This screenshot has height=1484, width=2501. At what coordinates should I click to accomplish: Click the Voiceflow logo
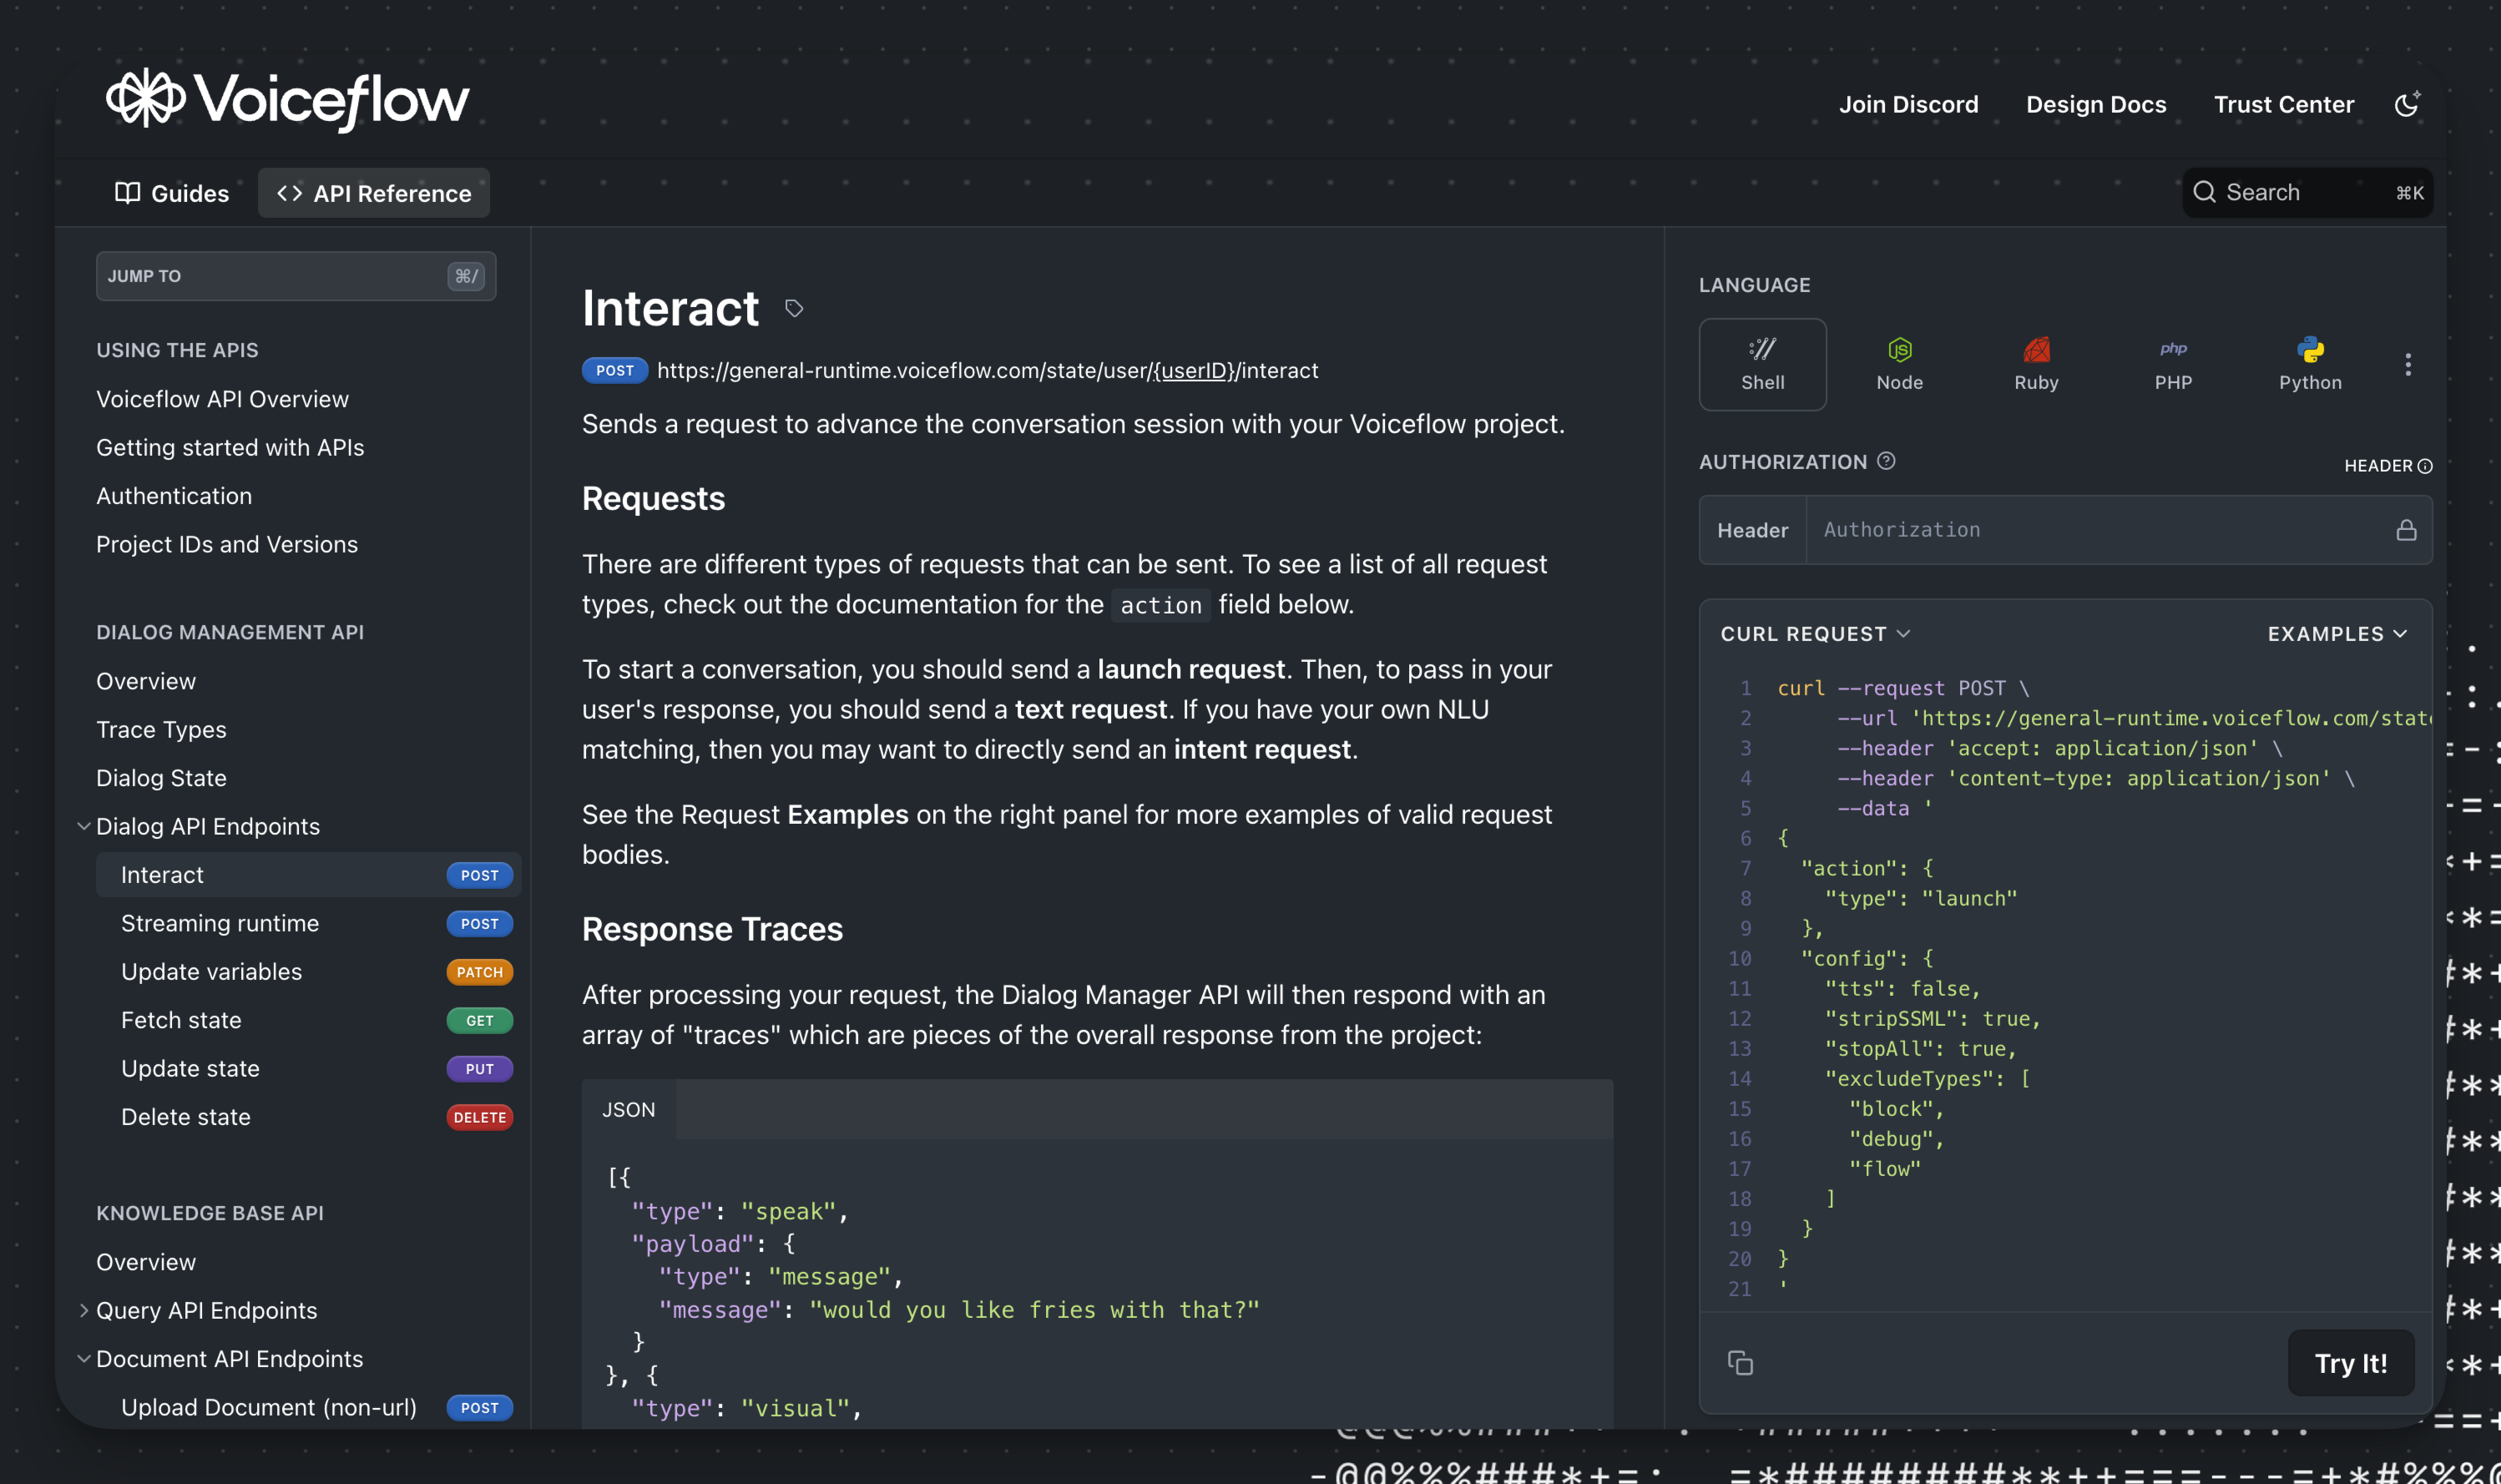pos(288,100)
